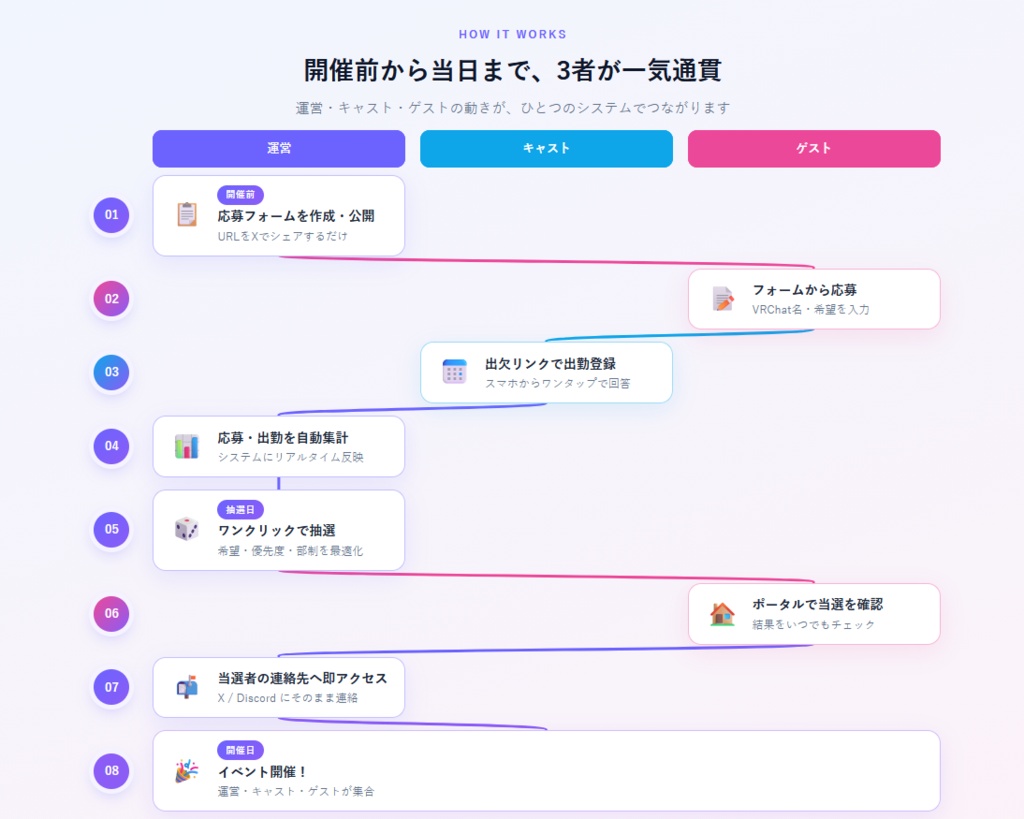Select step circle 04
1024x819 pixels.
(x=112, y=446)
